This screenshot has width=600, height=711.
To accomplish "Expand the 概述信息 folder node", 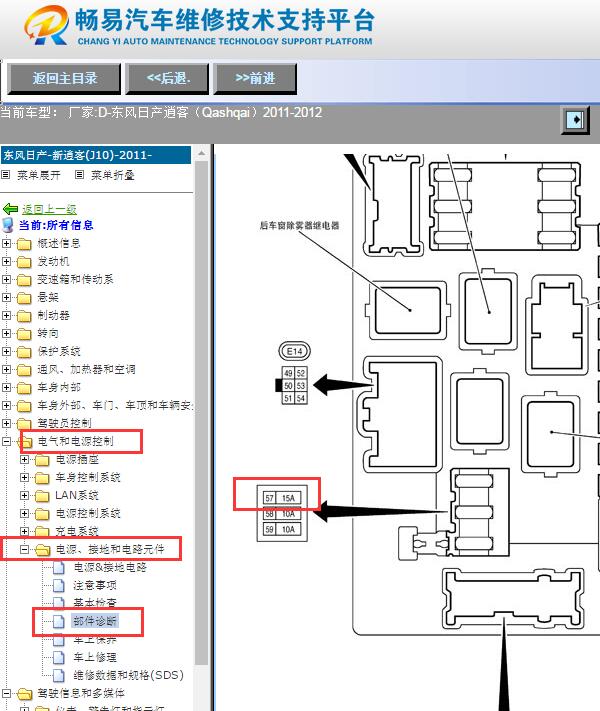I will (6, 243).
